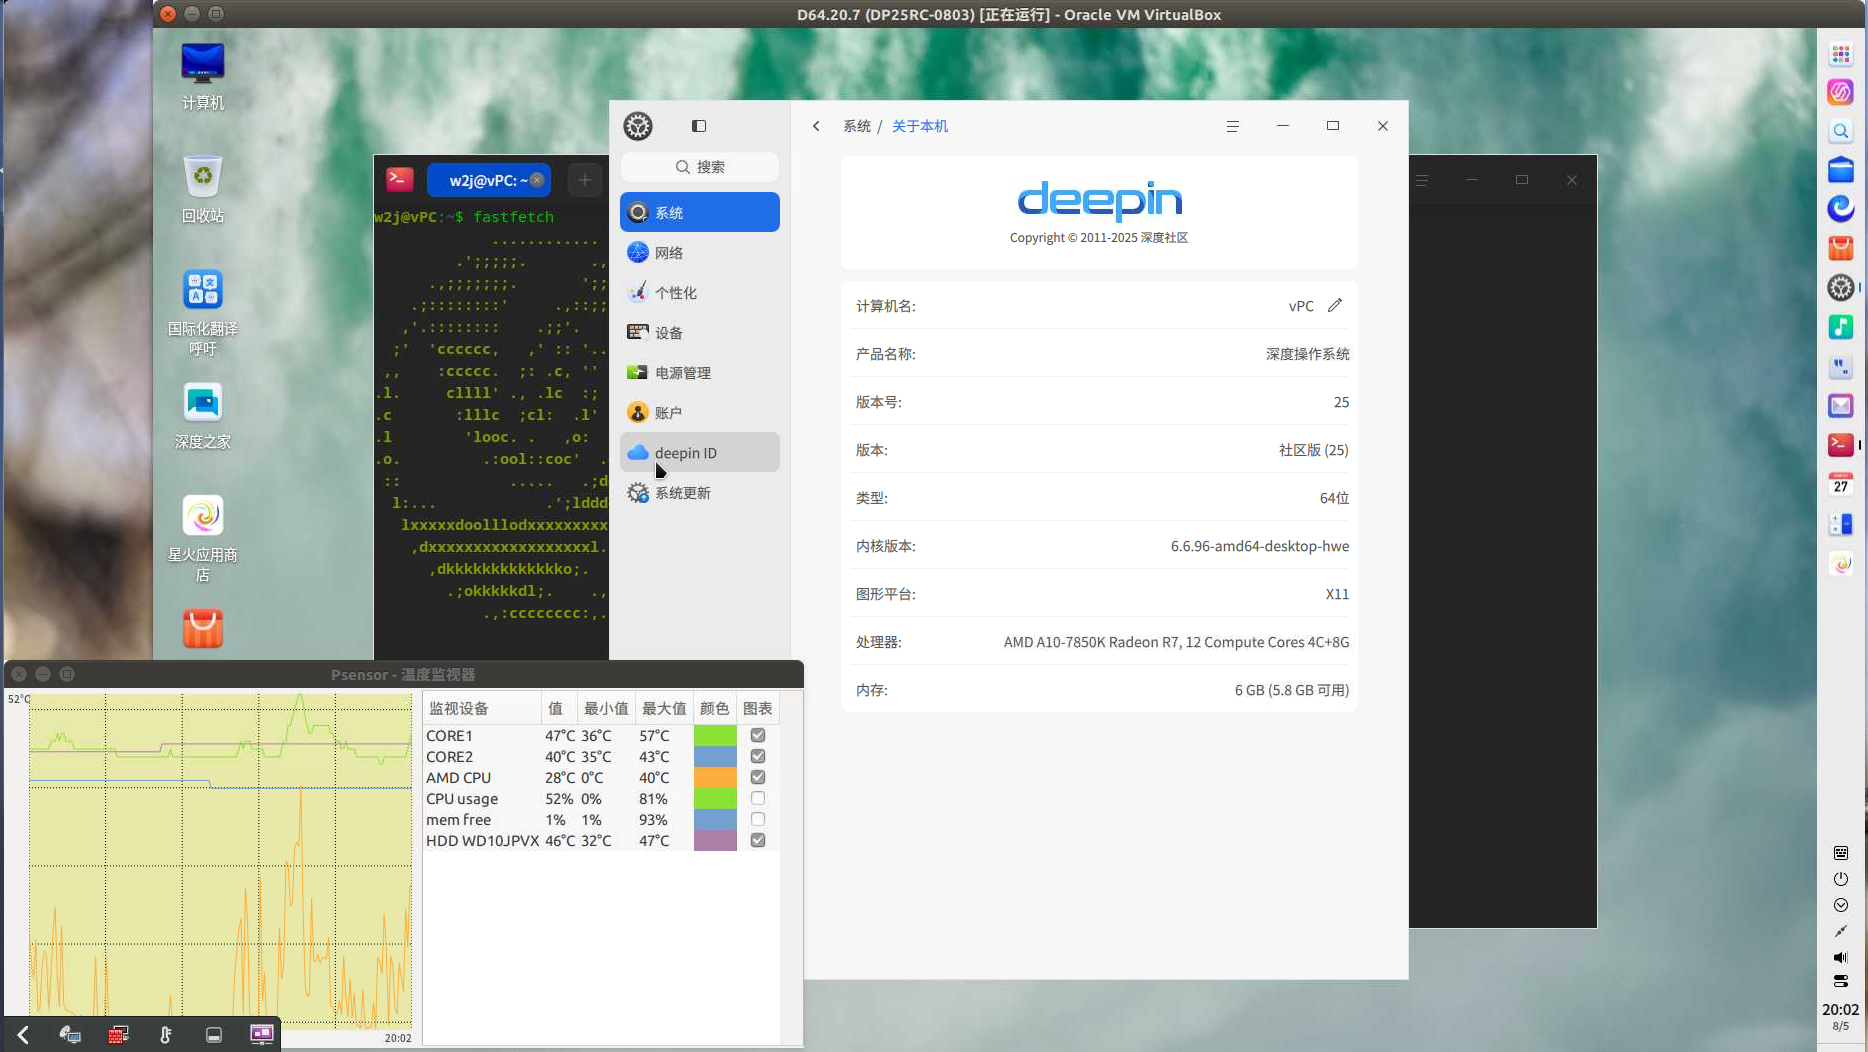The height and width of the screenshot is (1052, 1868).
Task: Click the volume speaker icon in tray
Action: point(1841,957)
